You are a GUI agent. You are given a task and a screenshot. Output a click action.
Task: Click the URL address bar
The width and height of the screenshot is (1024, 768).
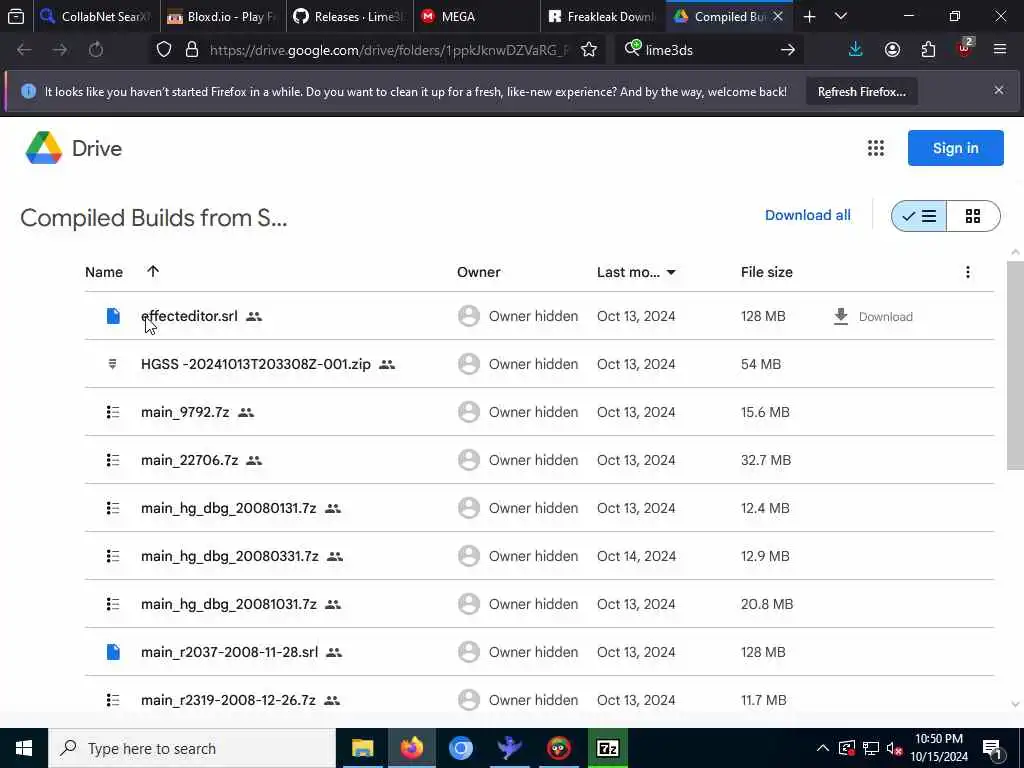389,50
